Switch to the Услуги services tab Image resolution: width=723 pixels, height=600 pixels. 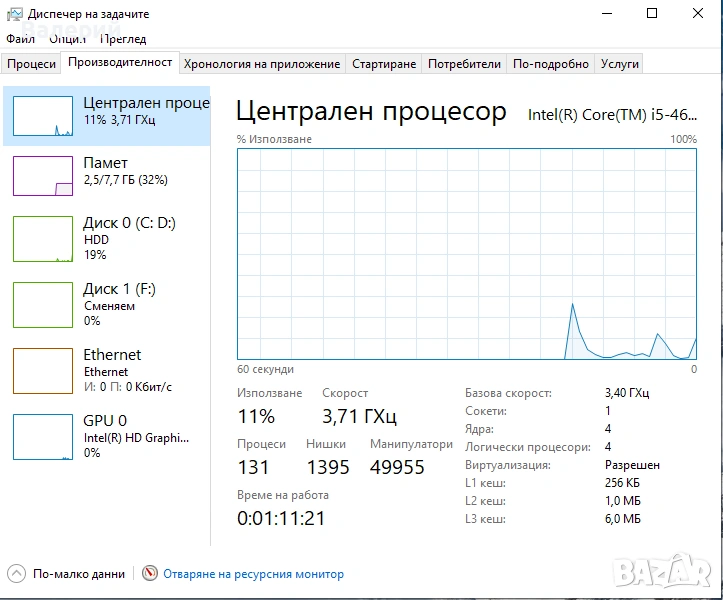[x=619, y=64]
